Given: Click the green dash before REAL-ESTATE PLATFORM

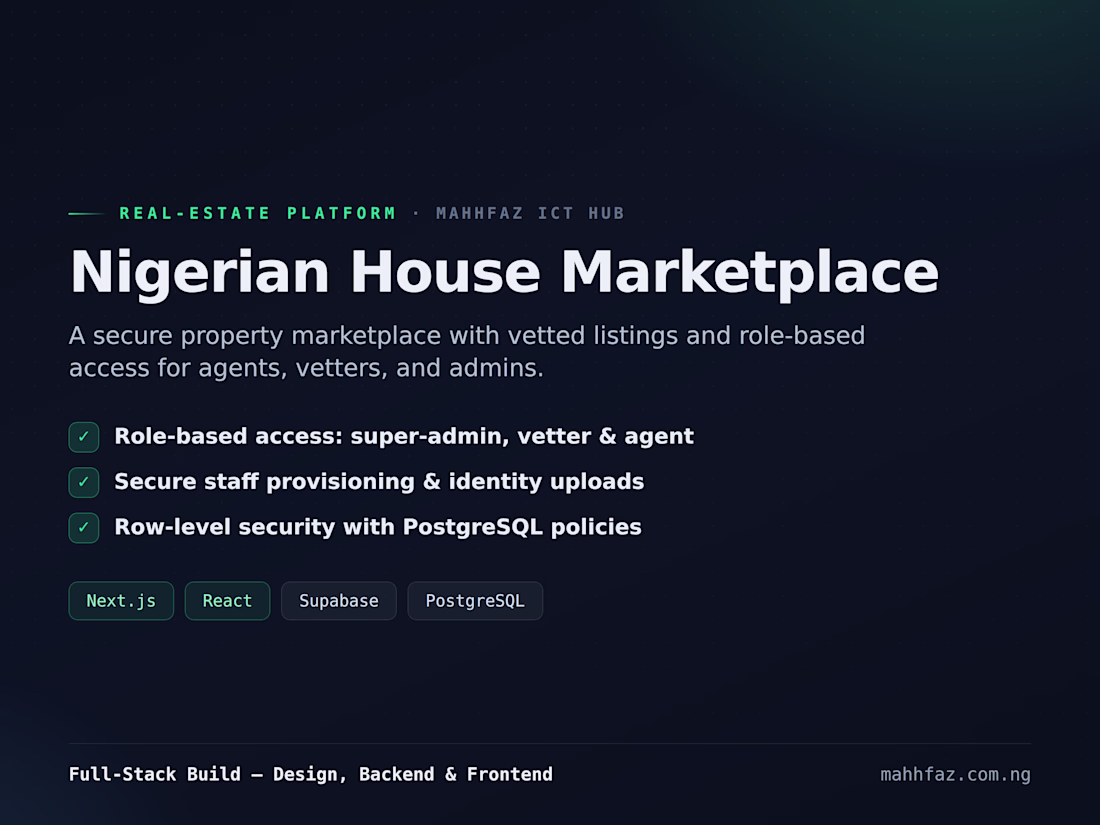Looking at the screenshot, I should tap(87, 213).
